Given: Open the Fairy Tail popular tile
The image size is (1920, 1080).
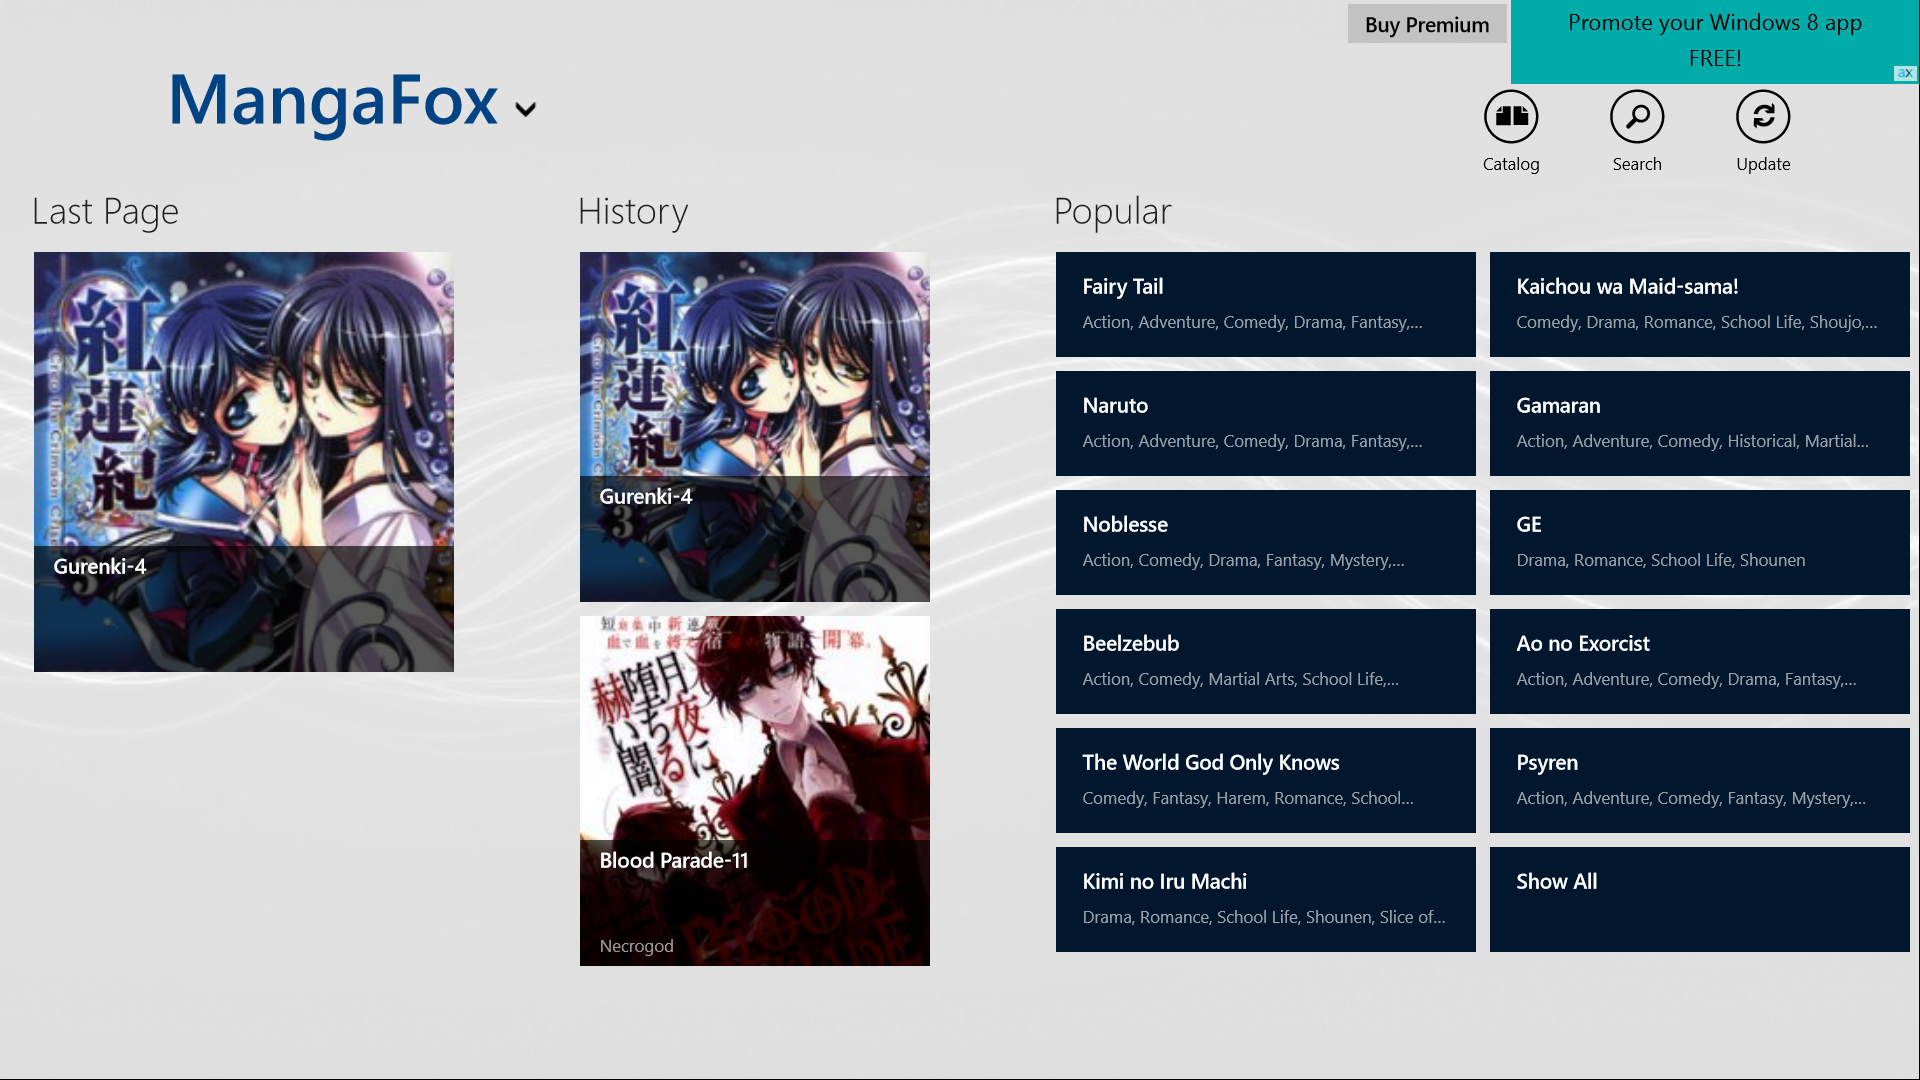Looking at the screenshot, I should coord(1265,304).
